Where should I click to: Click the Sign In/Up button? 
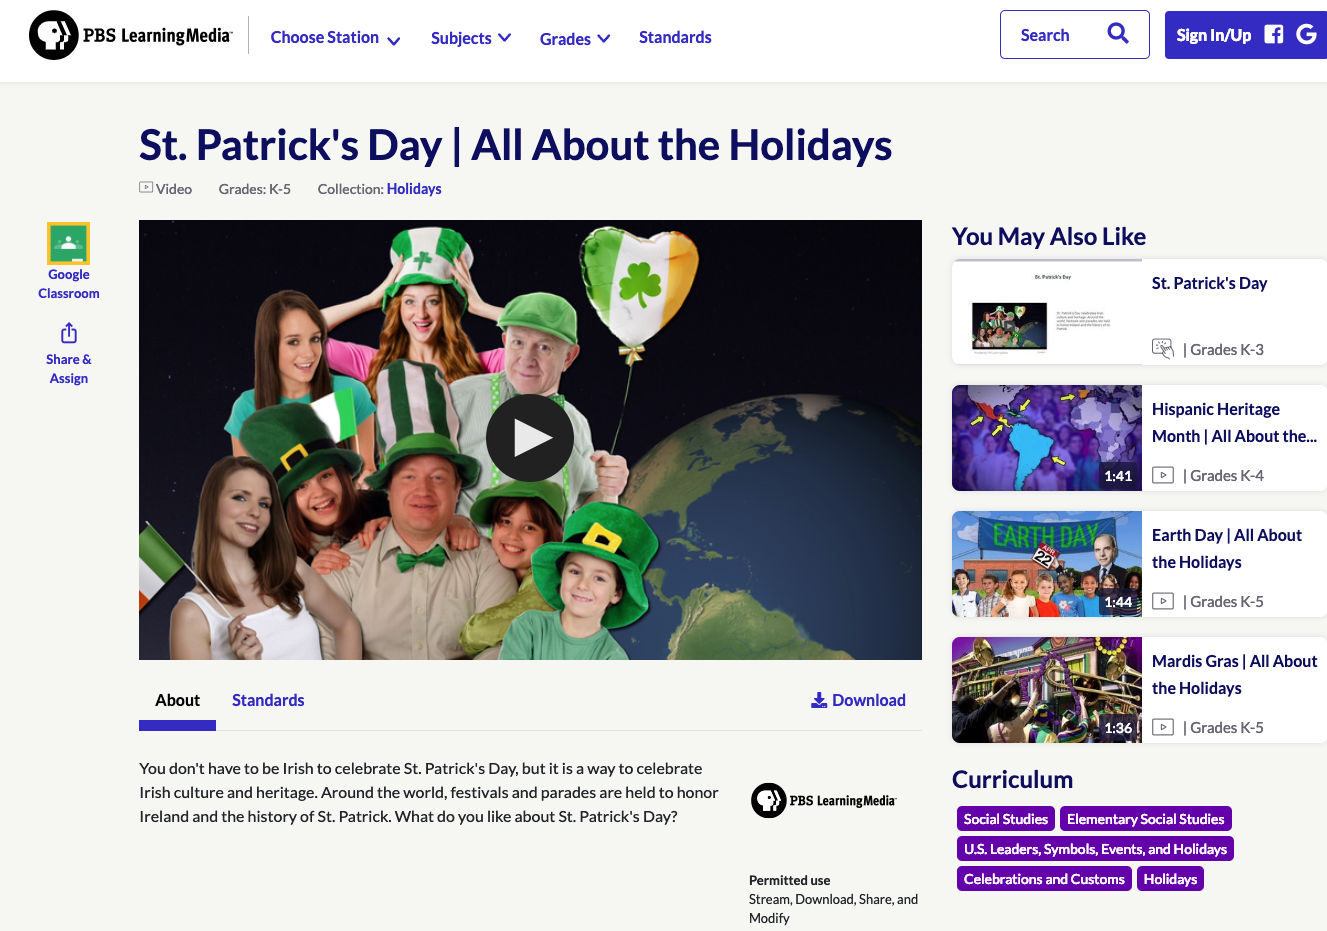1213,33
